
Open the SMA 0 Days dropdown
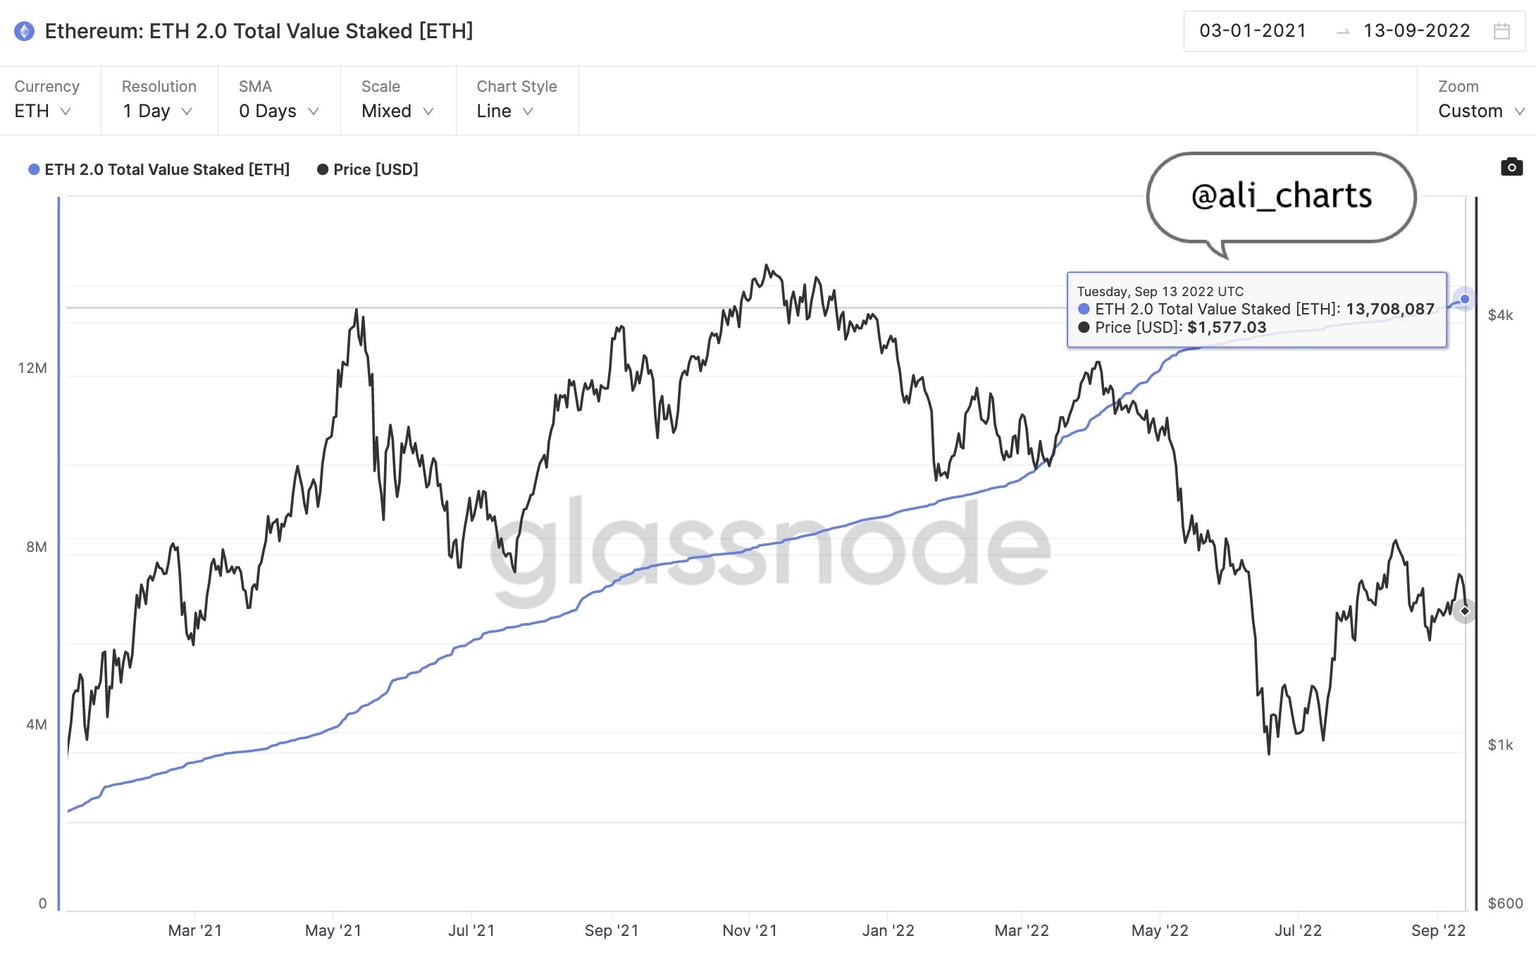coord(278,111)
